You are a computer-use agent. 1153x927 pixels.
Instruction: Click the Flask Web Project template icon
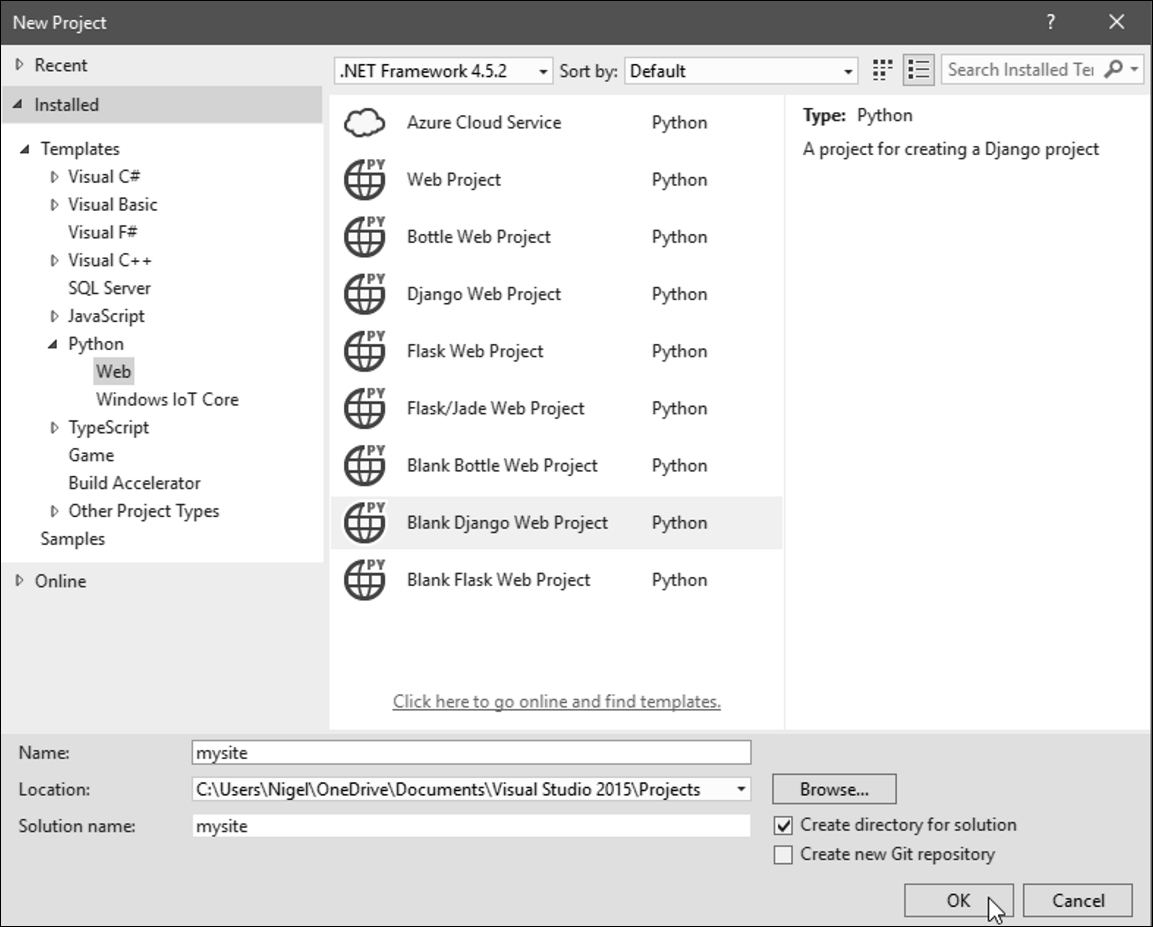coord(364,351)
